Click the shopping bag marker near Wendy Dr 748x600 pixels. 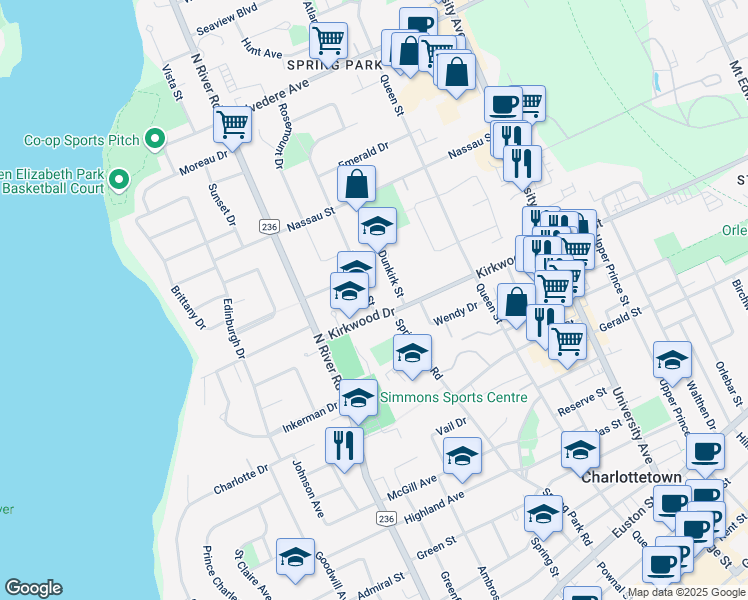[516, 302]
